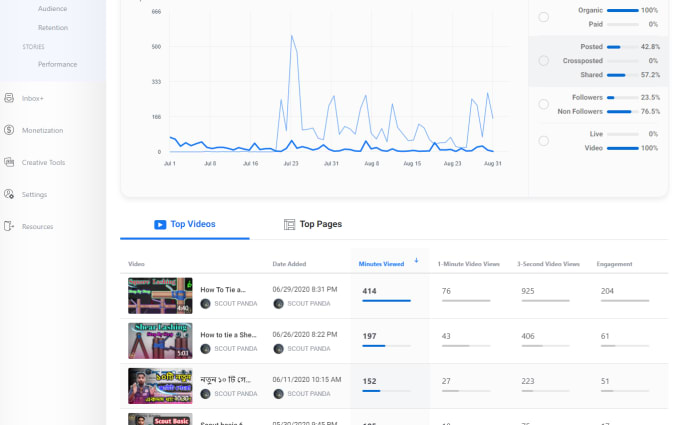Image resolution: width=680 pixels, height=425 pixels.
Task: Click the 925 three-second views value
Action: tap(528, 291)
